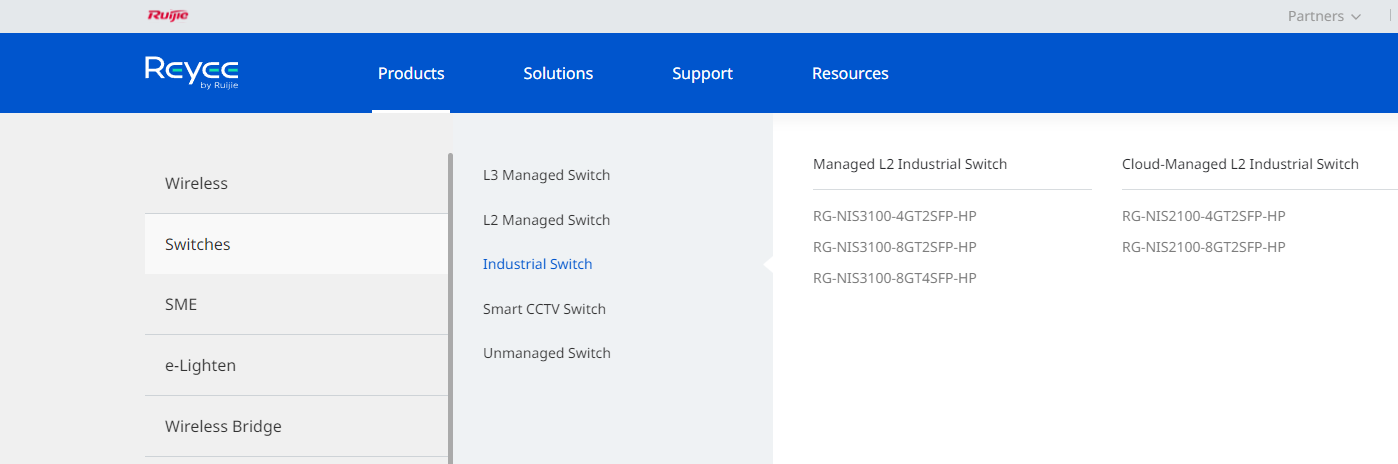Click the red Ruijie logo in top bar

coord(167,15)
